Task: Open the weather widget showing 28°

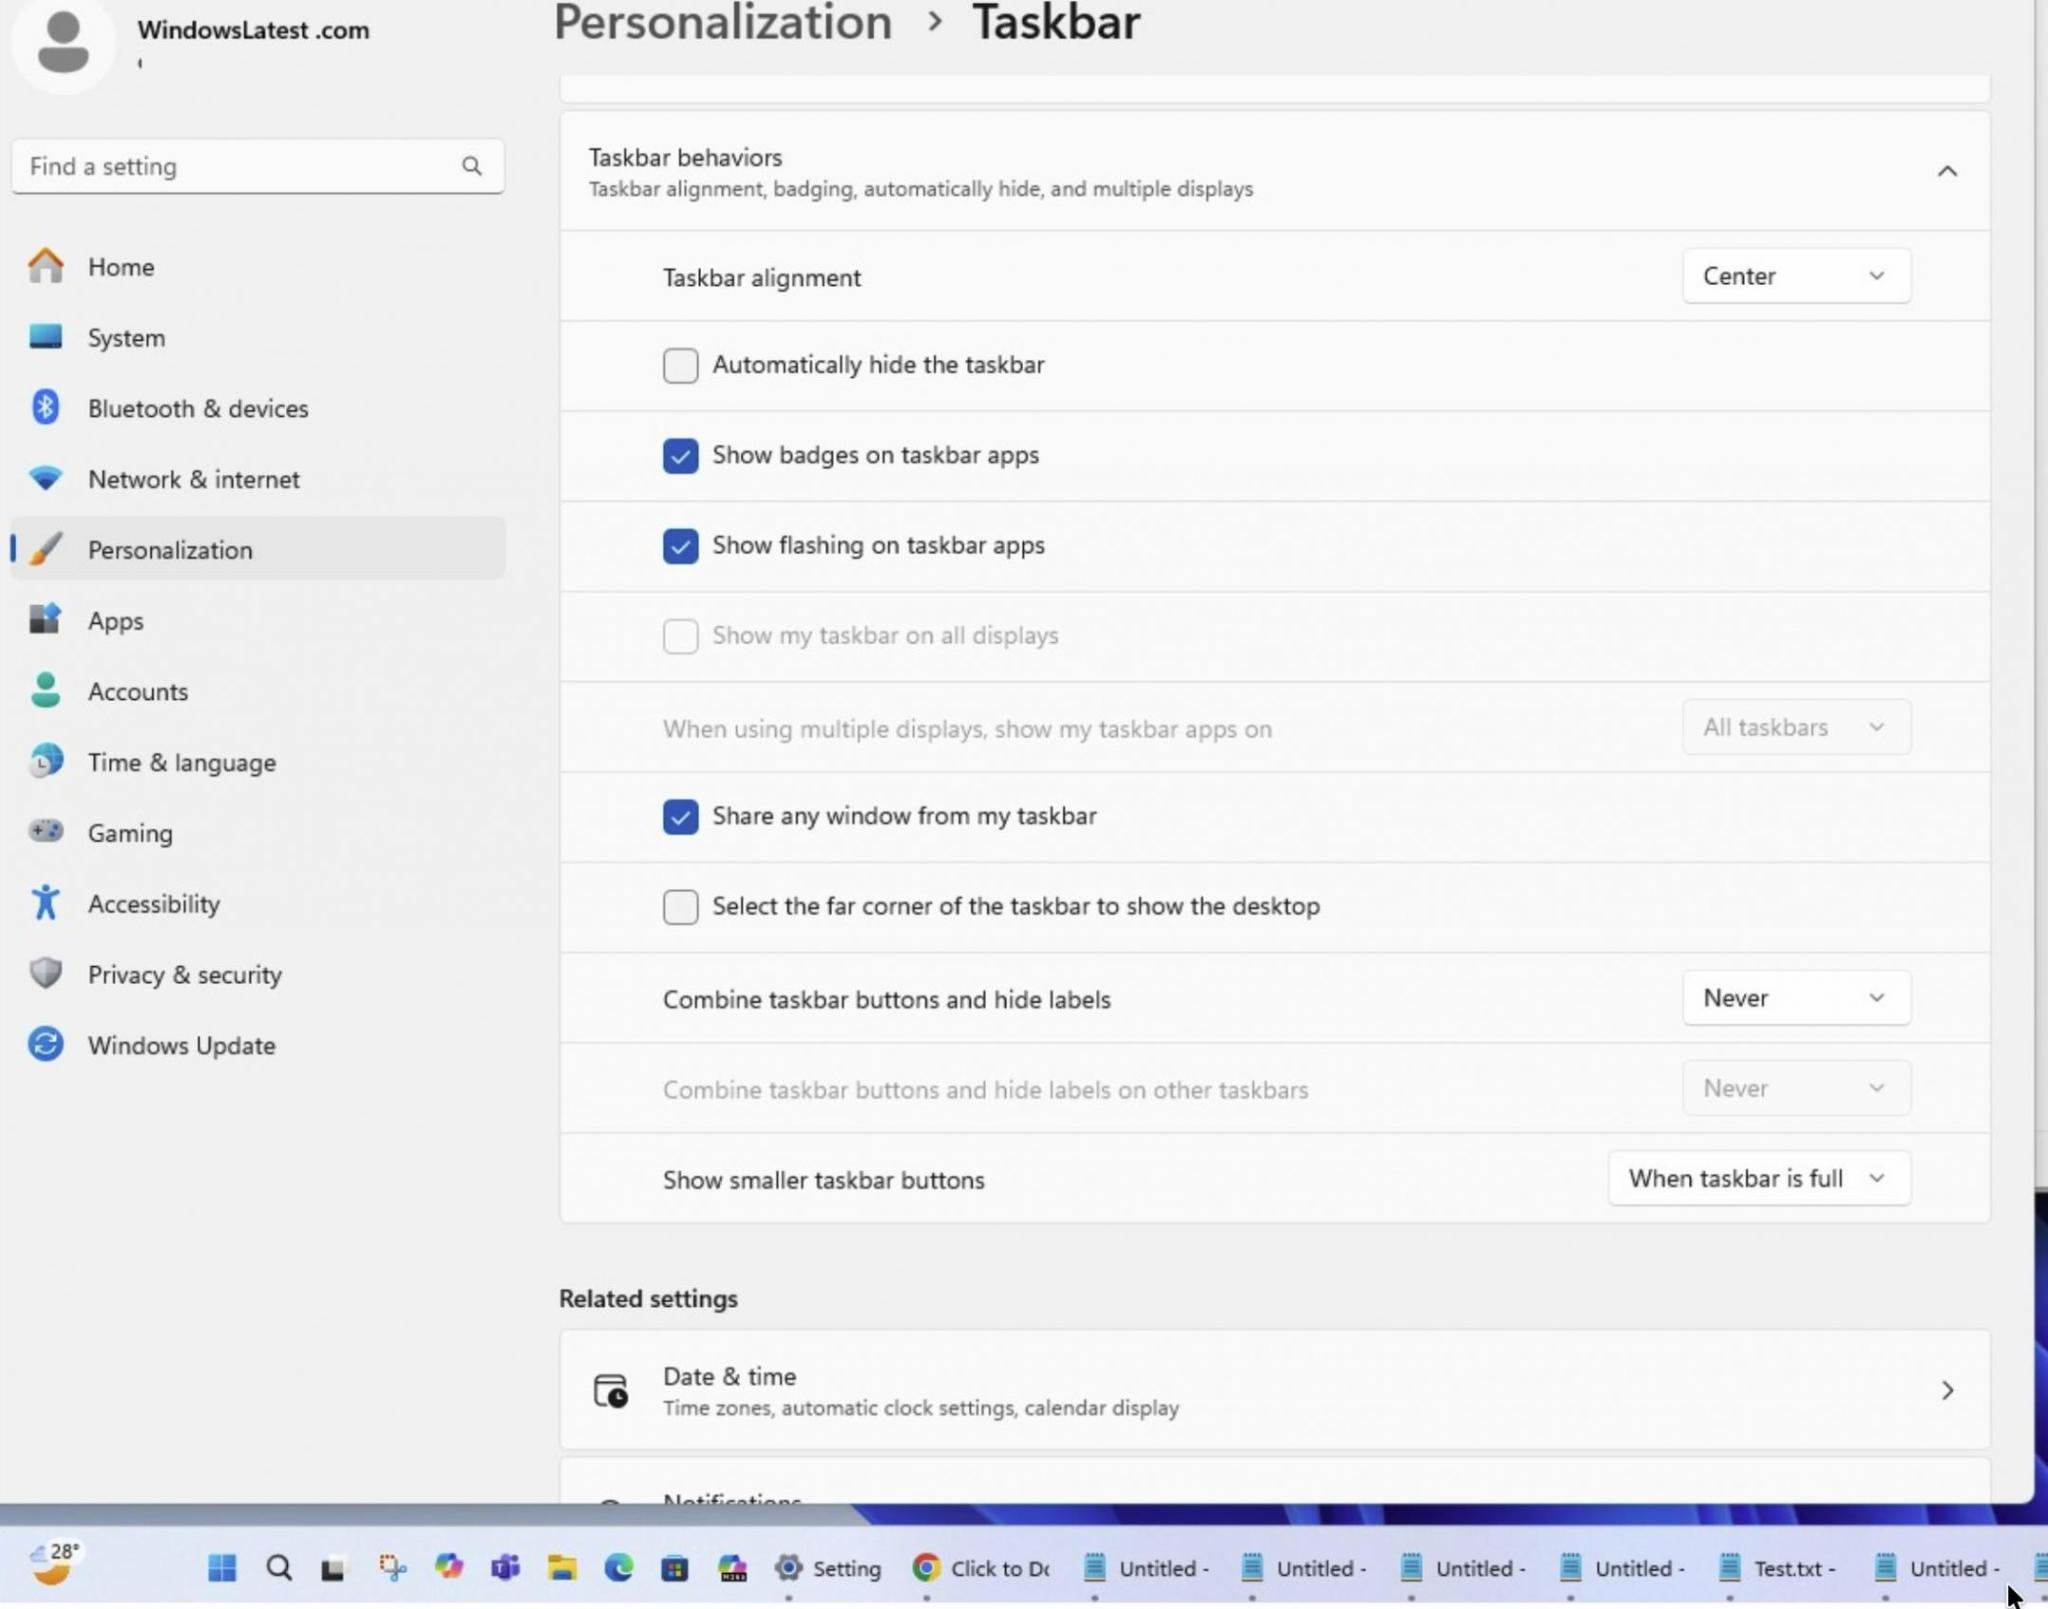Action: click(x=54, y=1563)
